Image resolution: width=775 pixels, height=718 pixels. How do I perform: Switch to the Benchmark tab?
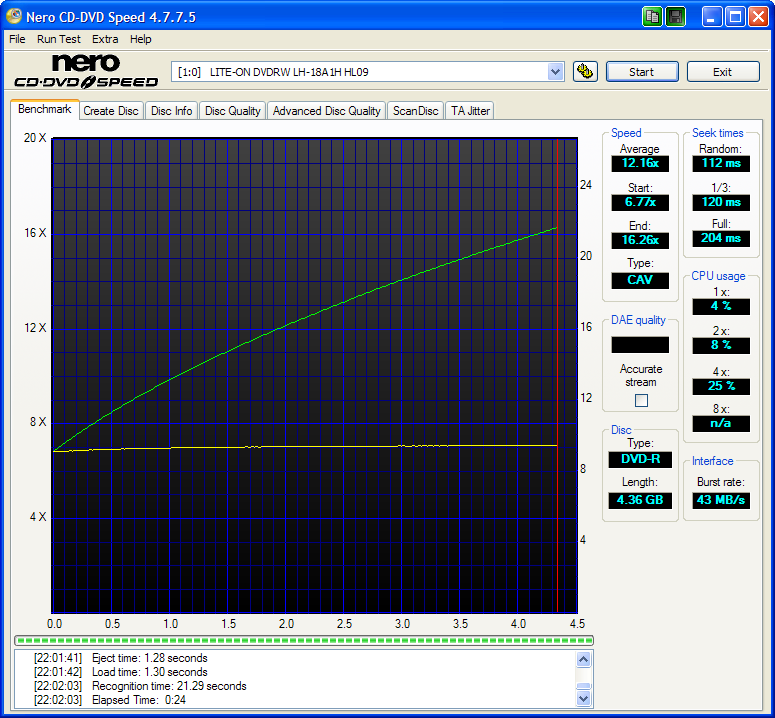44,109
